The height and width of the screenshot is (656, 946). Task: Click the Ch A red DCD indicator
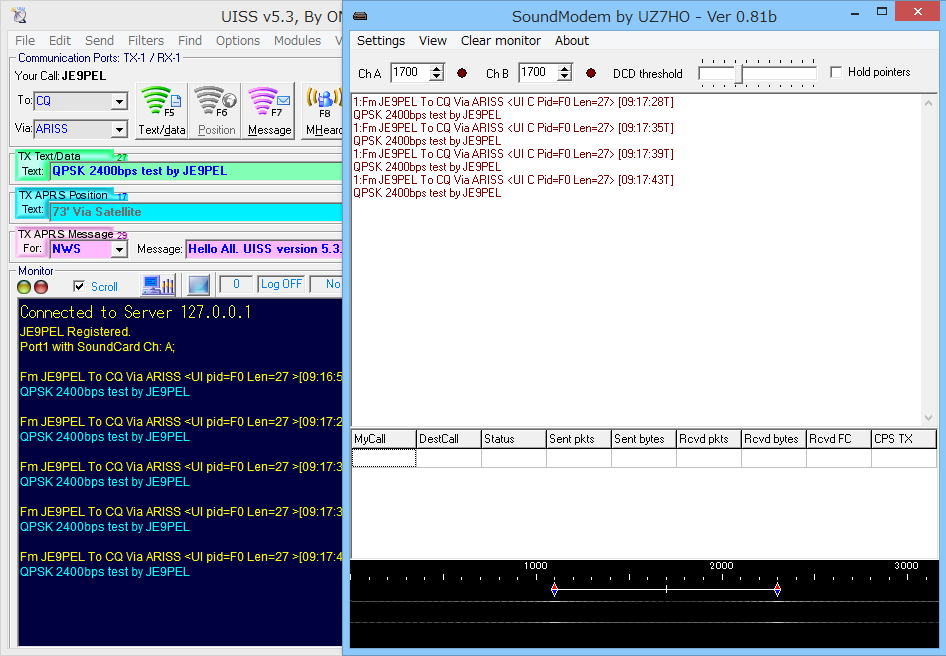click(462, 73)
